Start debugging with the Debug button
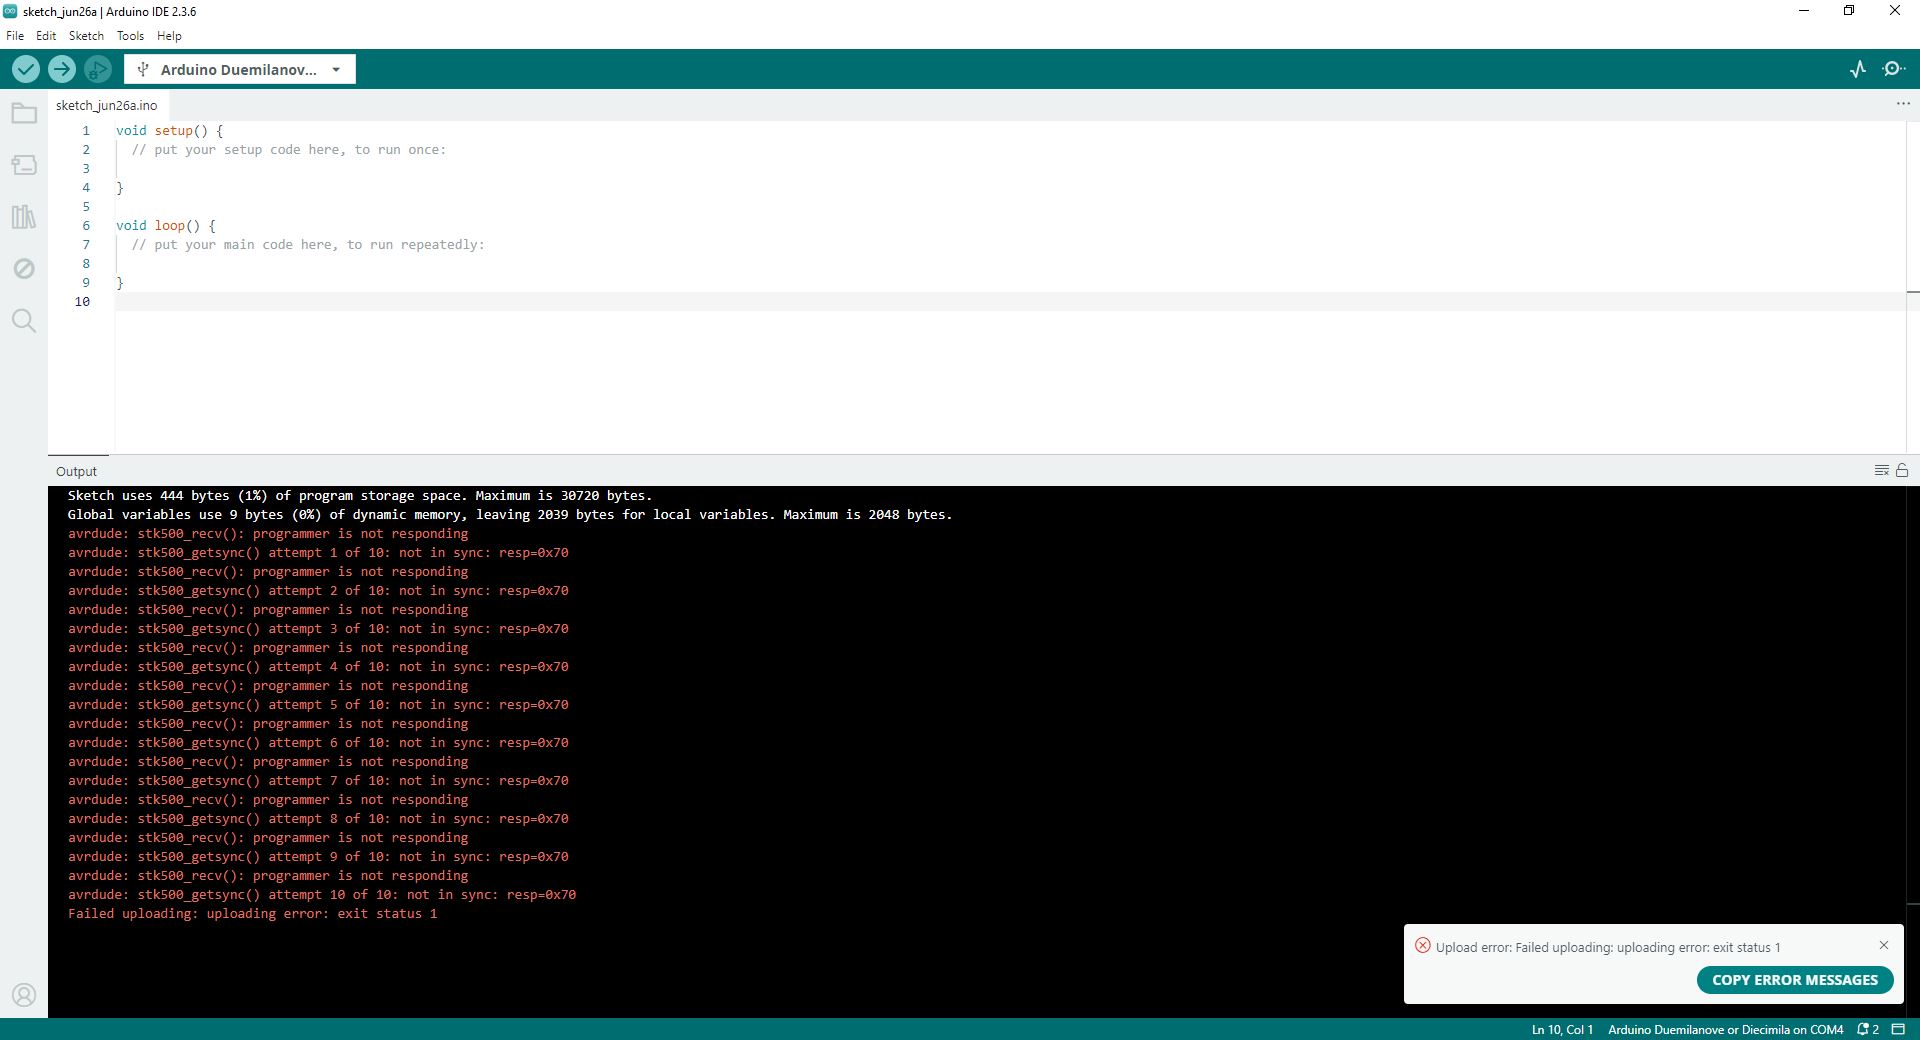Viewport: 1920px width, 1040px height. 98,69
